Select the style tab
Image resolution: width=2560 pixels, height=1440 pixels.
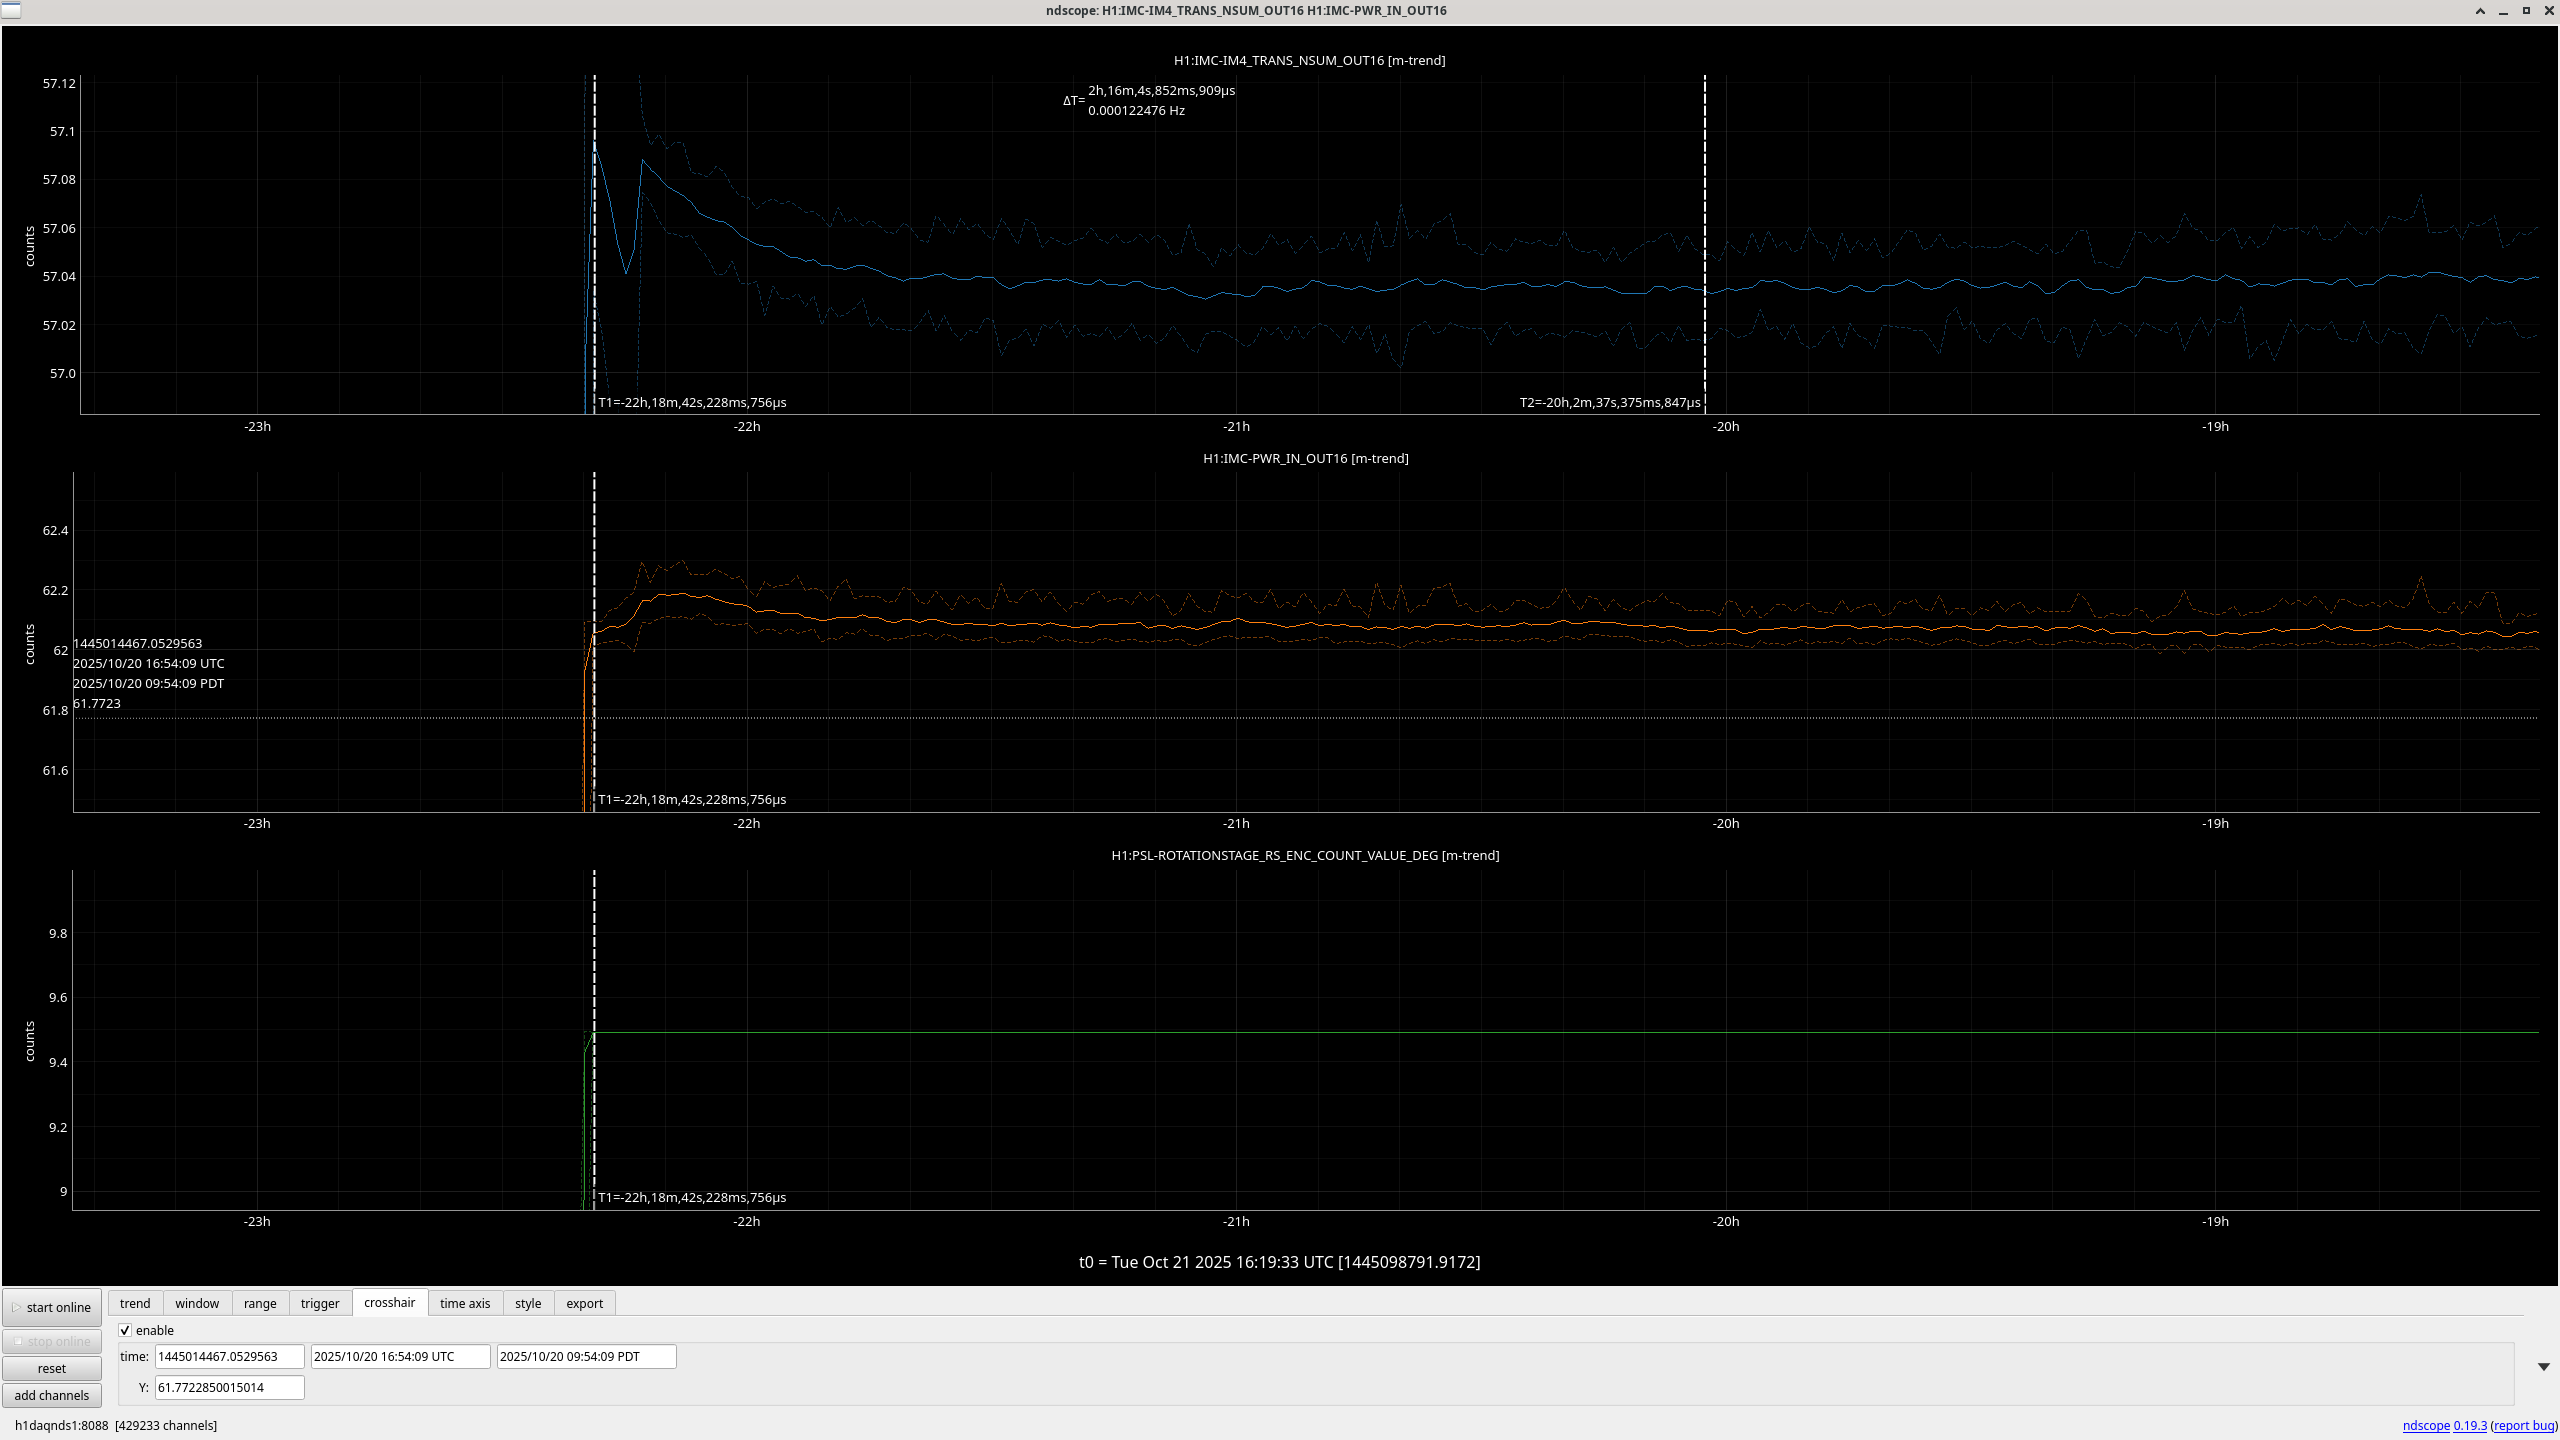pos(528,1303)
